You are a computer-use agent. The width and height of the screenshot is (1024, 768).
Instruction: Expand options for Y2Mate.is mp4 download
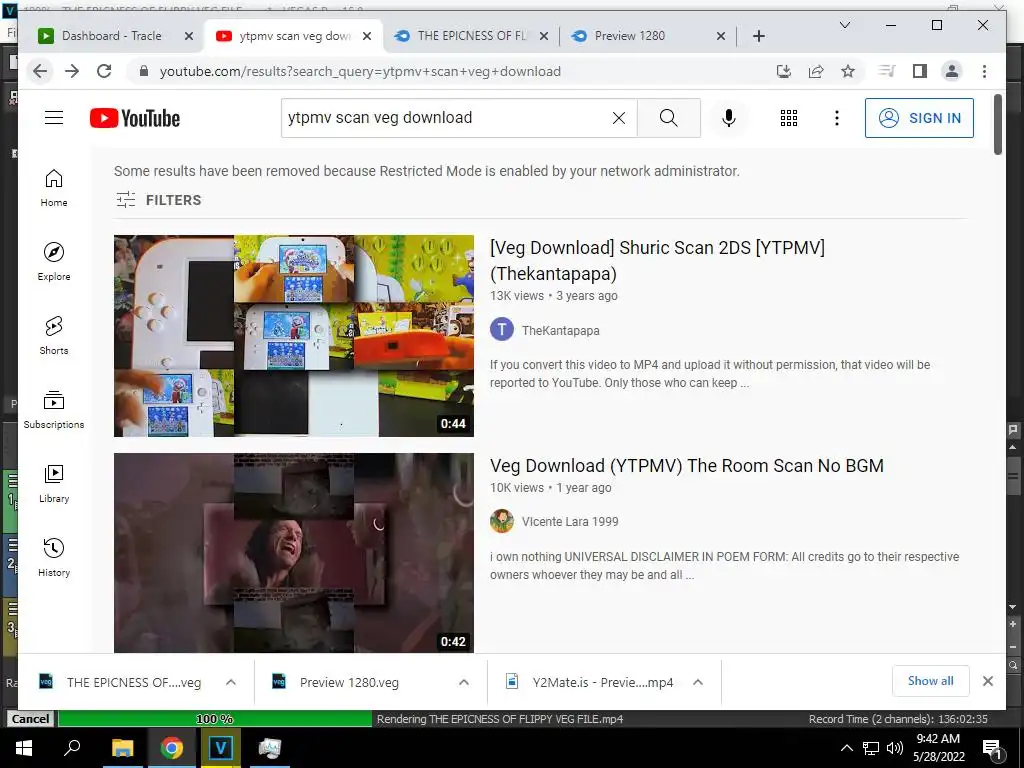(697, 682)
